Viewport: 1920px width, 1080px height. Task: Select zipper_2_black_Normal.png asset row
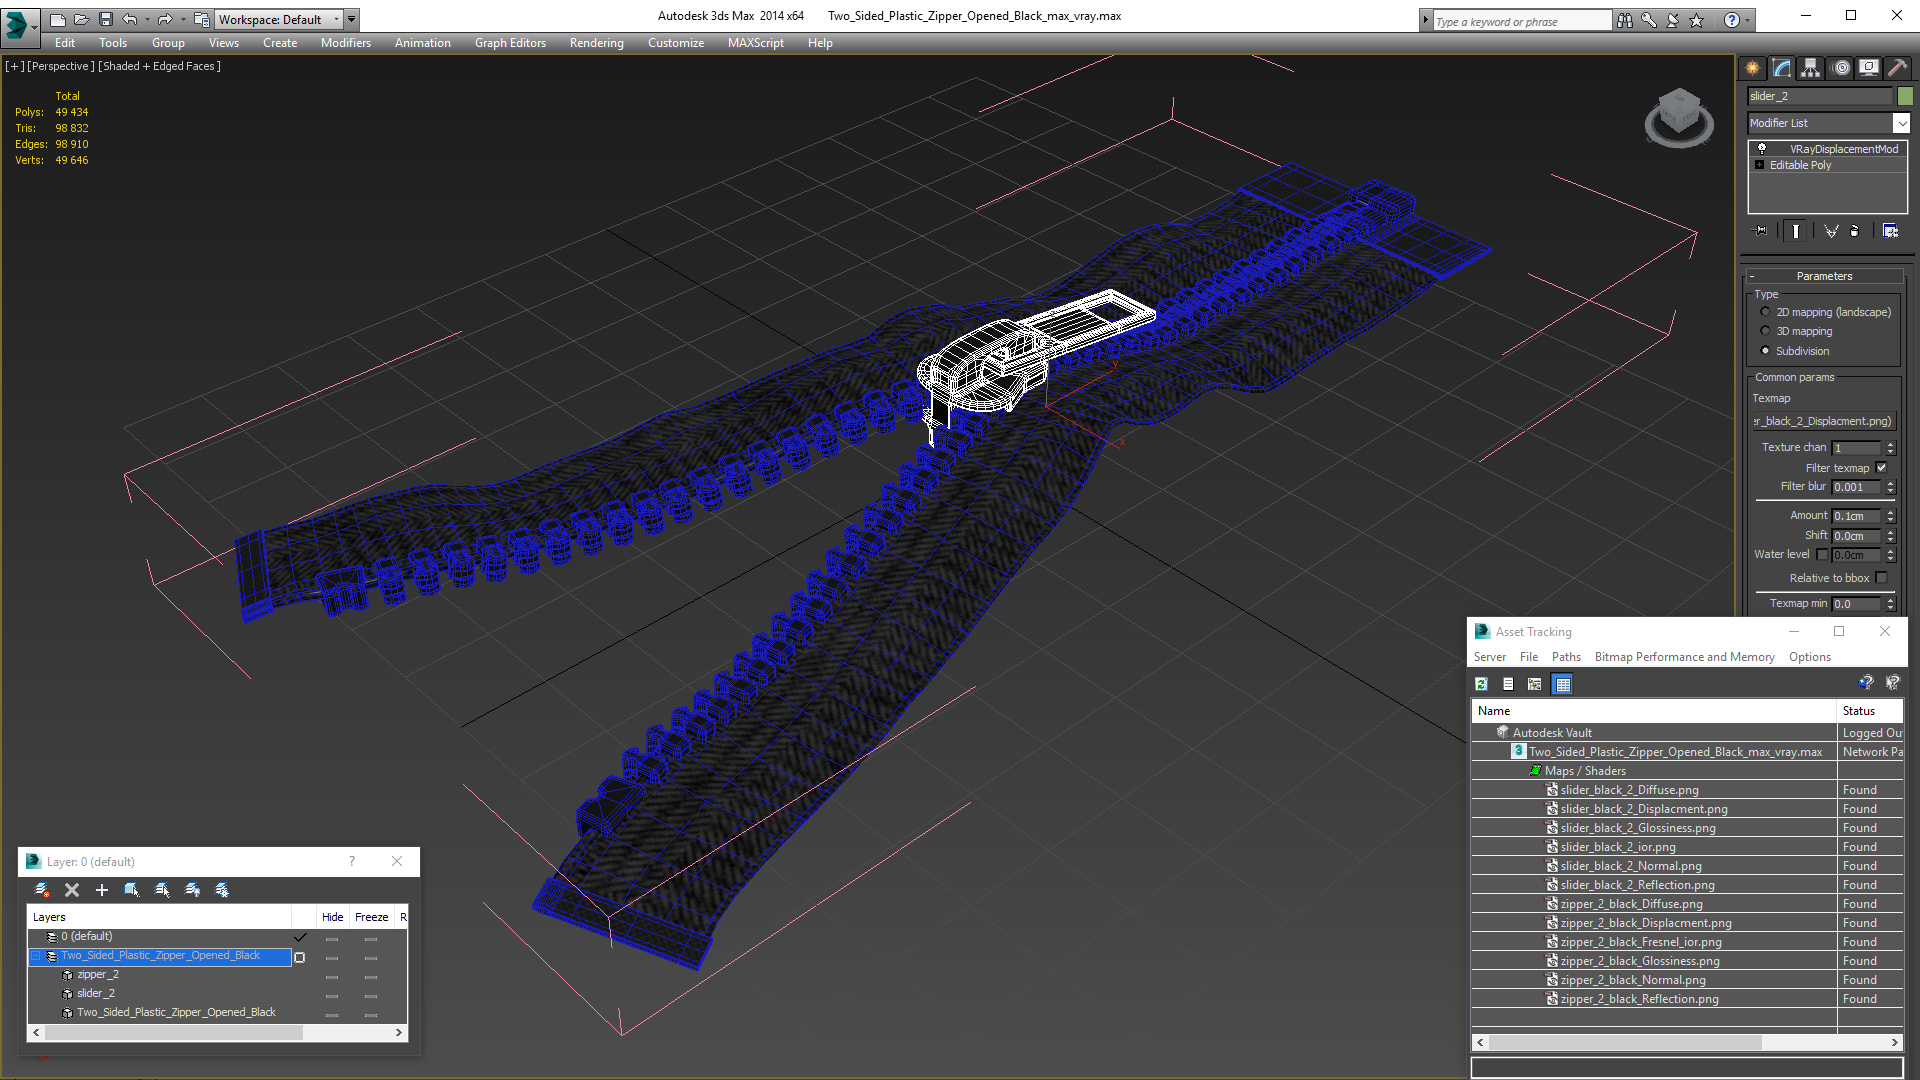tap(1632, 980)
